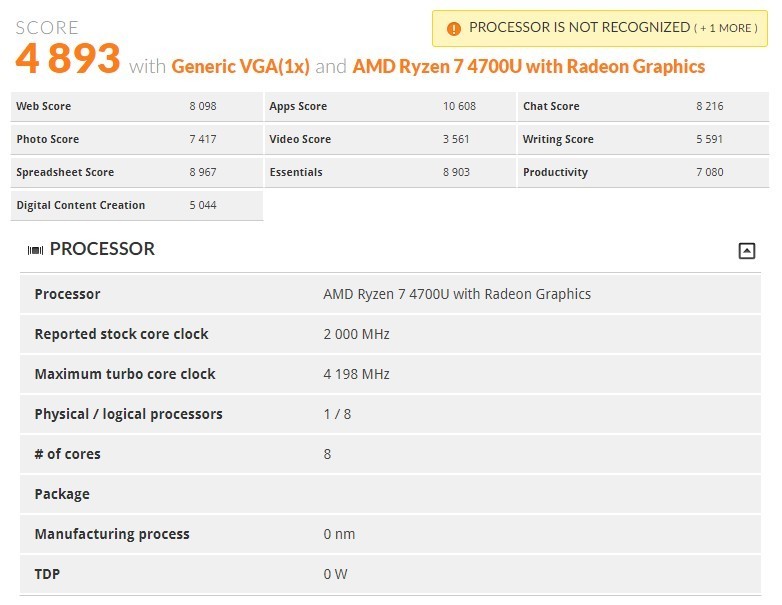Viewport: 782px width, 605px height.
Task: Open the Generic VGA(1x) link
Action: [x=240, y=66]
